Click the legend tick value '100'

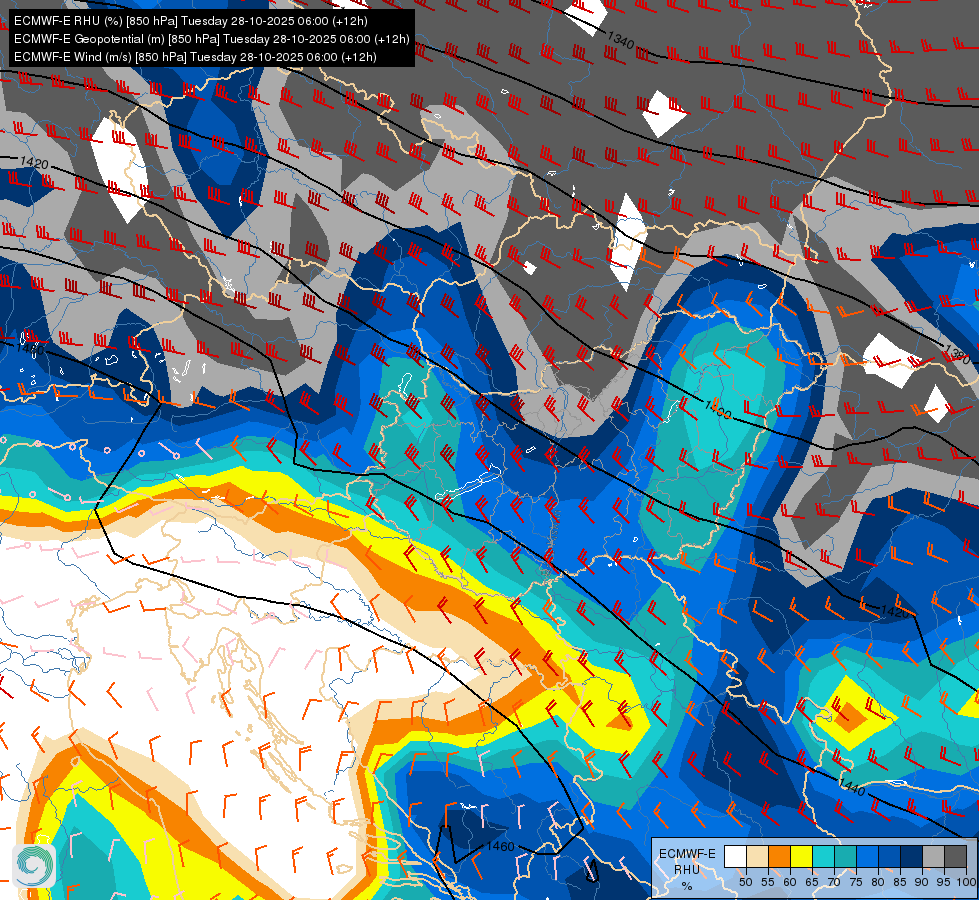pos(967,882)
